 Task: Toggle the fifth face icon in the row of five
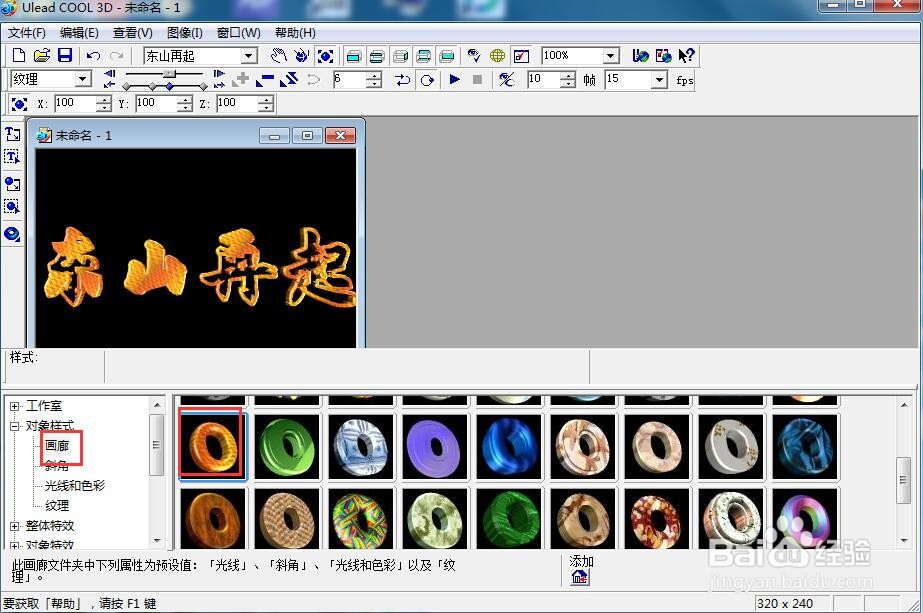pos(447,56)
